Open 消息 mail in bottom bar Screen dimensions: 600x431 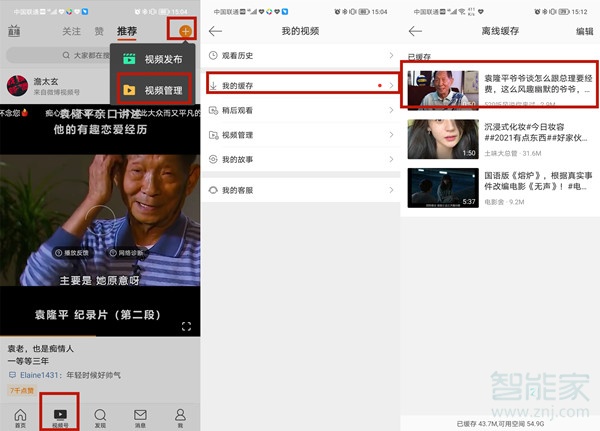tap(140, 418)
